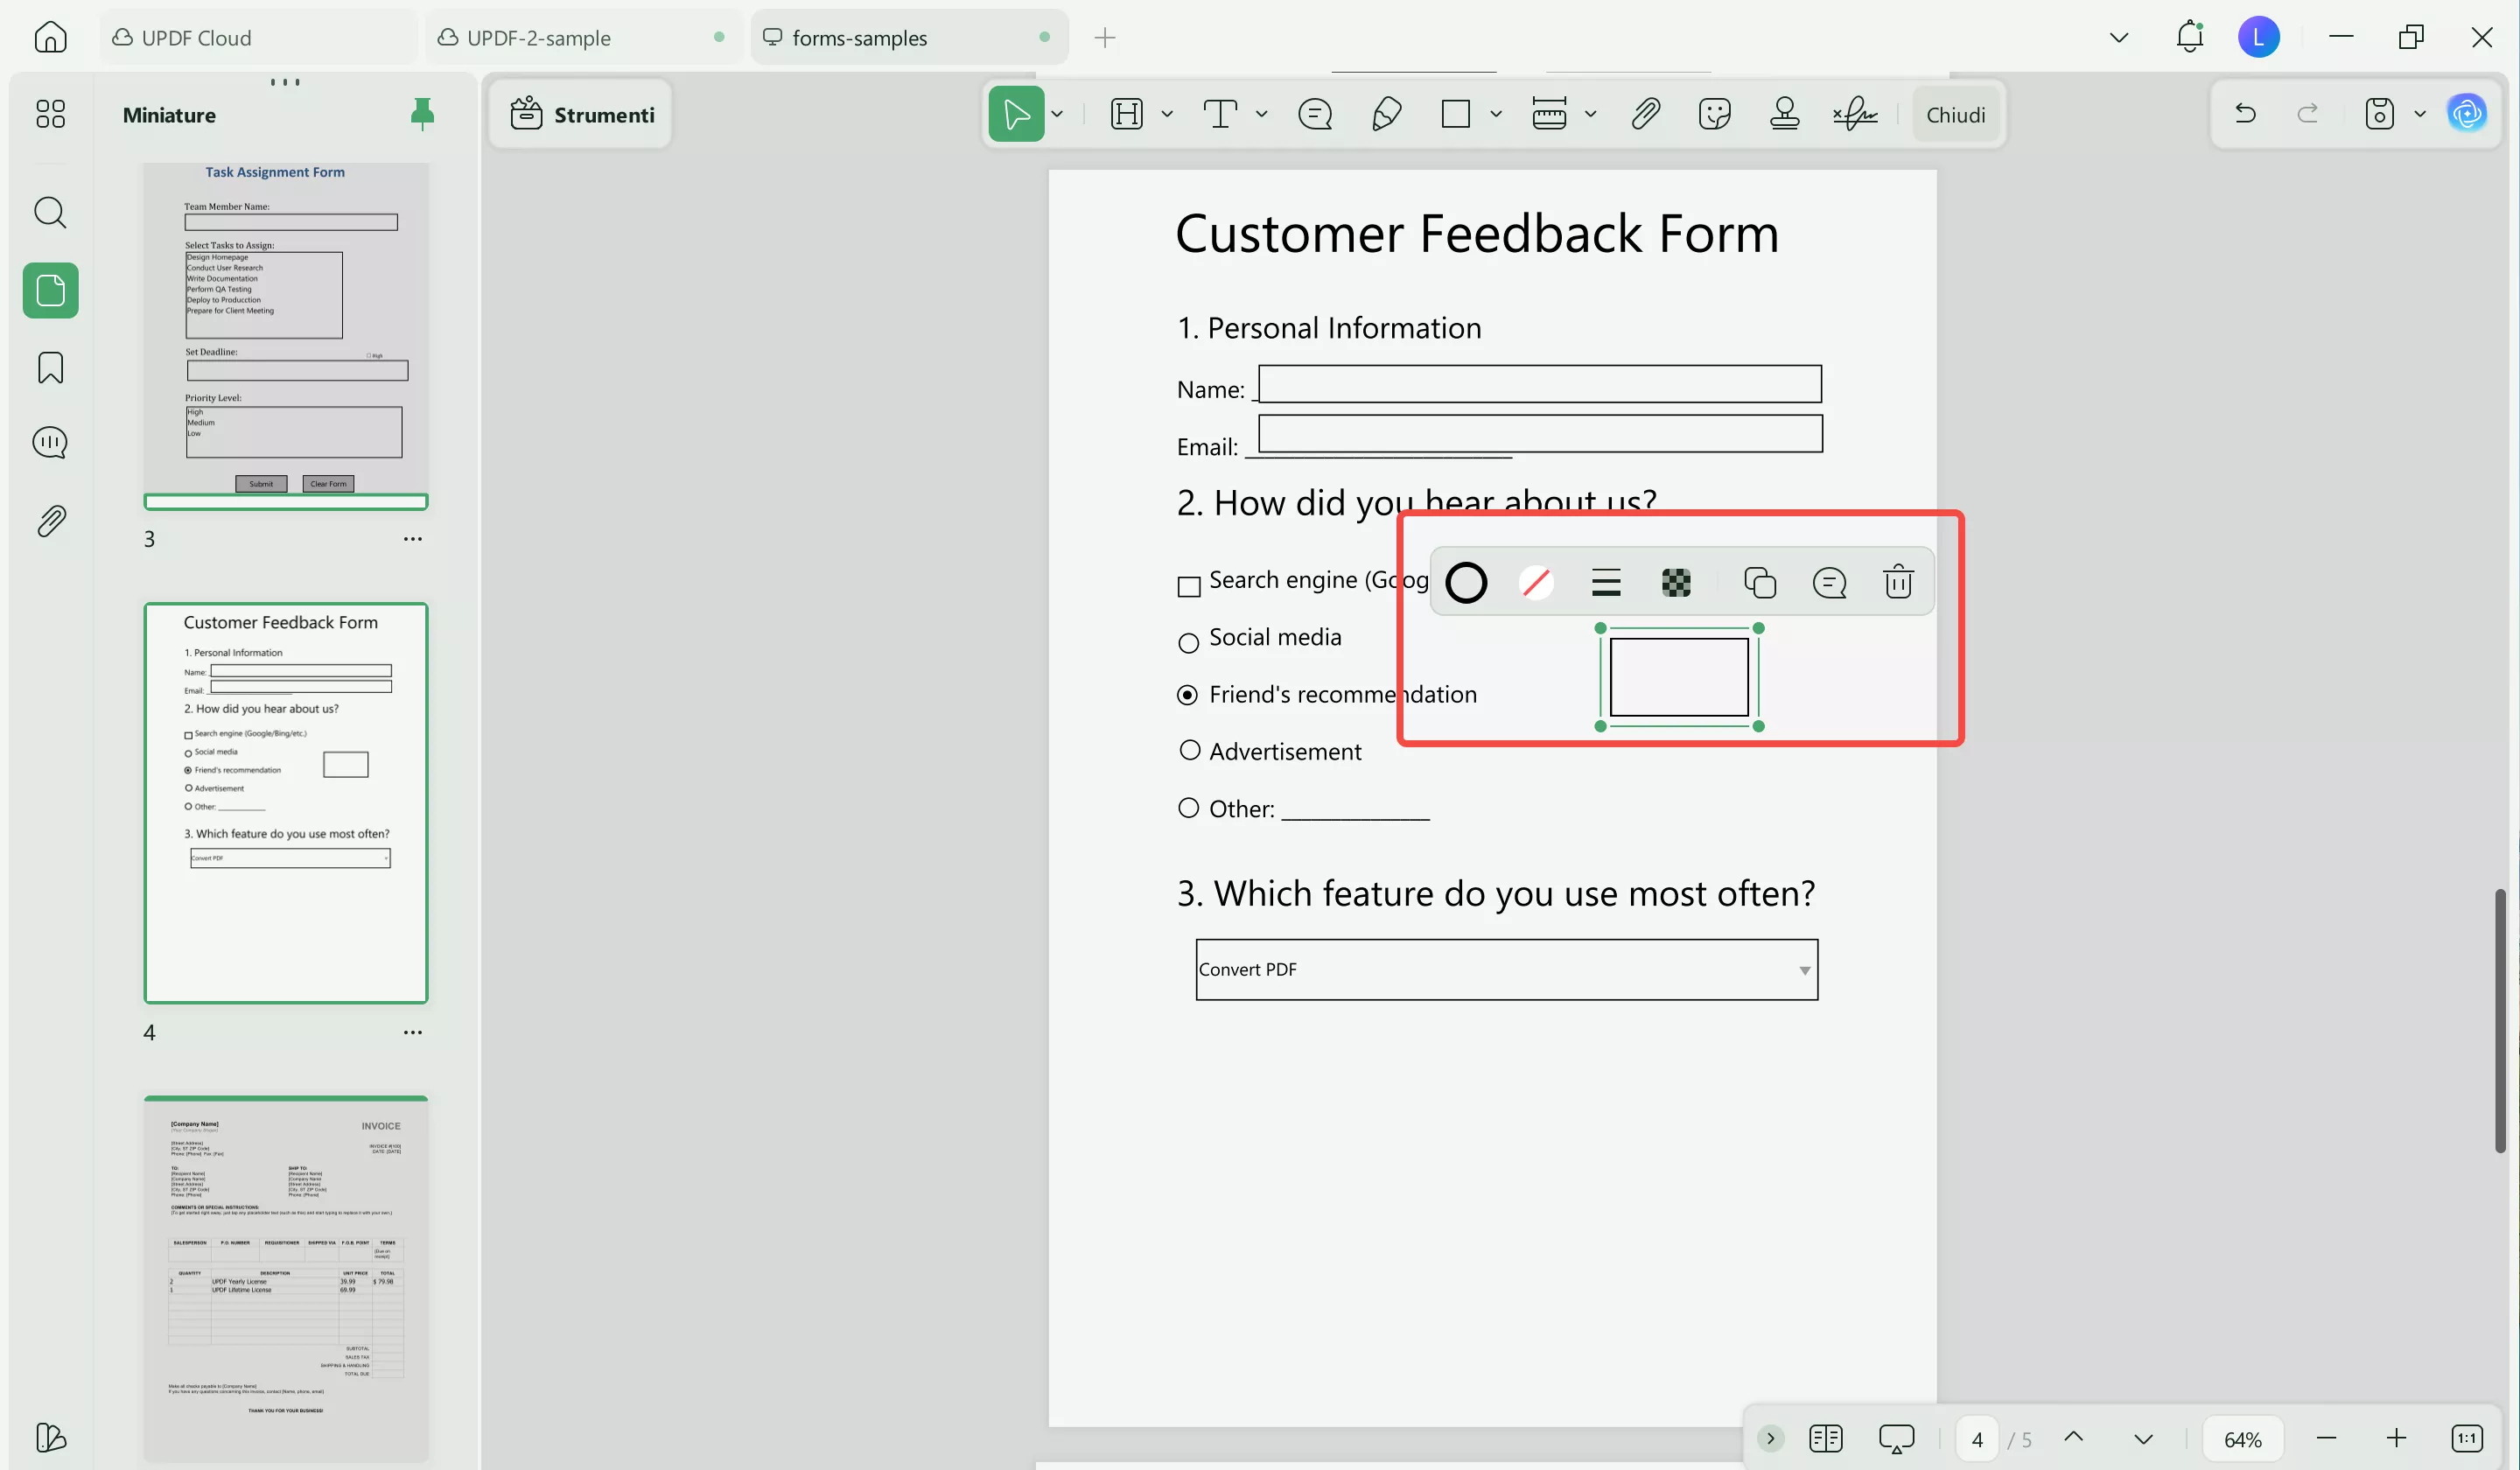Screen dimensions: 2520x1470
Task: Select the signature tool icon
Action: pyautogui.click(x=1855, y=114)
